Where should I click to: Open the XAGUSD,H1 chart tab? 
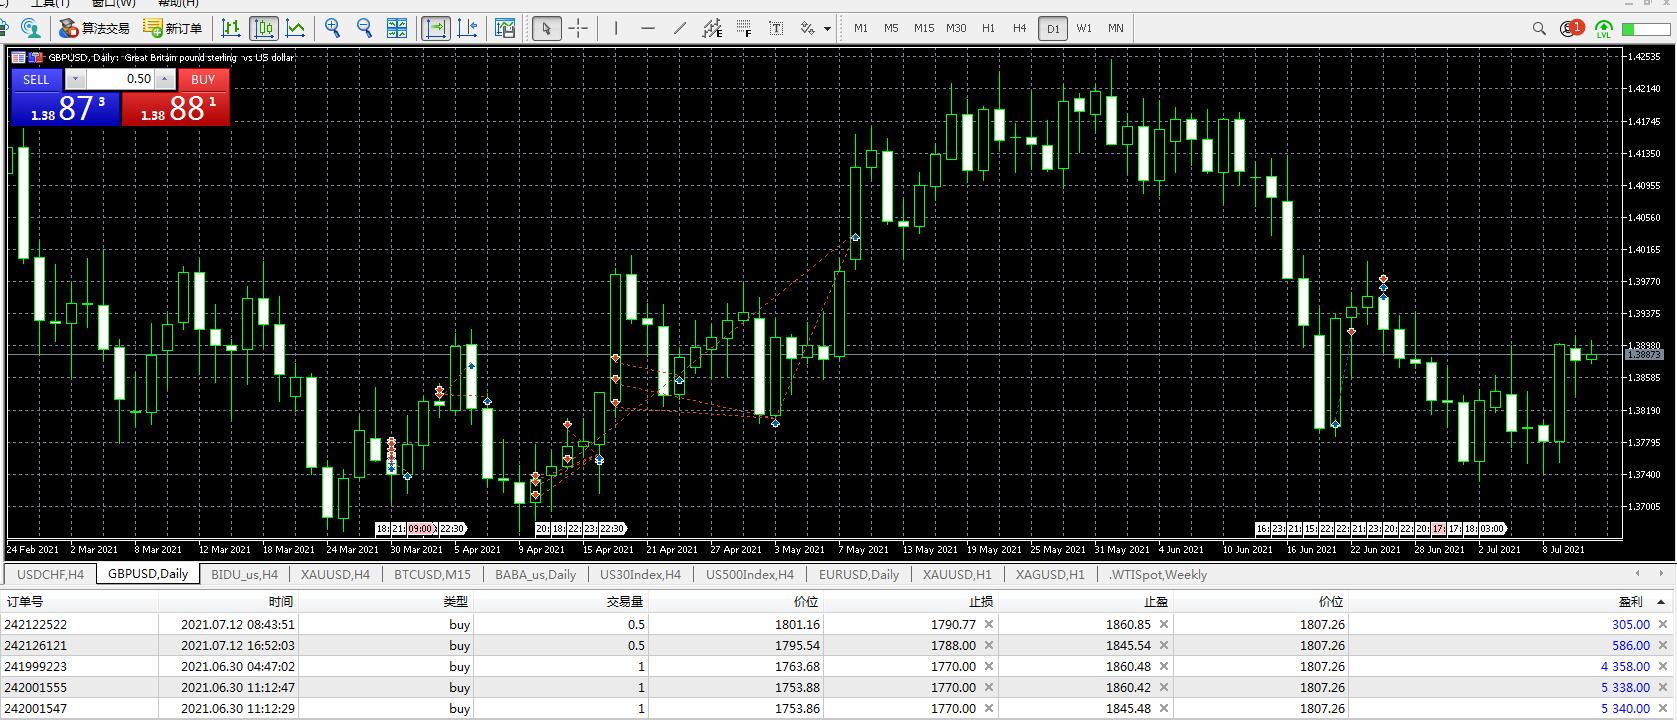point(1050,575)
